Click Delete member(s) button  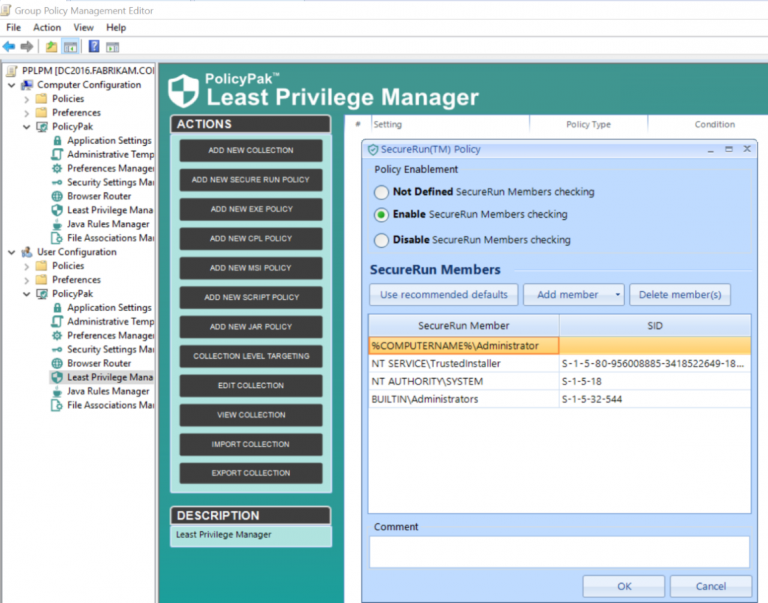(680, 295)
